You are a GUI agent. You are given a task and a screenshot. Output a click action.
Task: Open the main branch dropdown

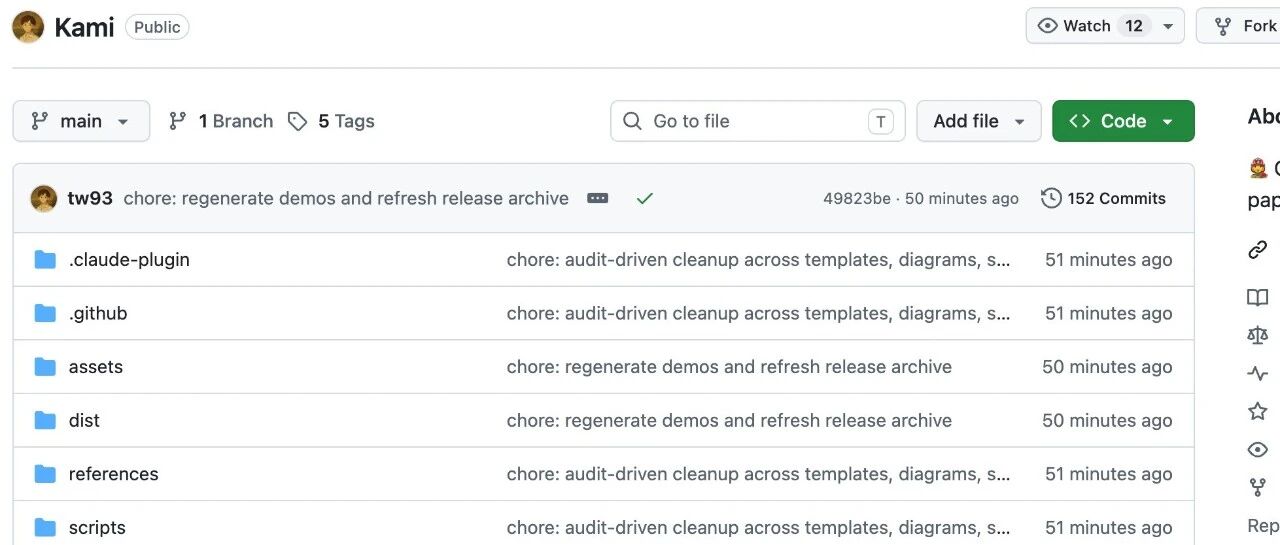(81, 121)
